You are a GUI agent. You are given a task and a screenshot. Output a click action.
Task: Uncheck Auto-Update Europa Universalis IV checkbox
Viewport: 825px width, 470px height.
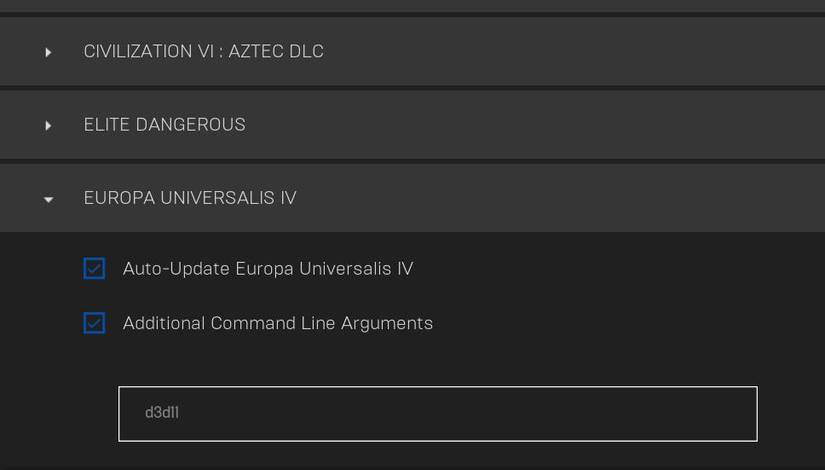[x=94, y=268]
